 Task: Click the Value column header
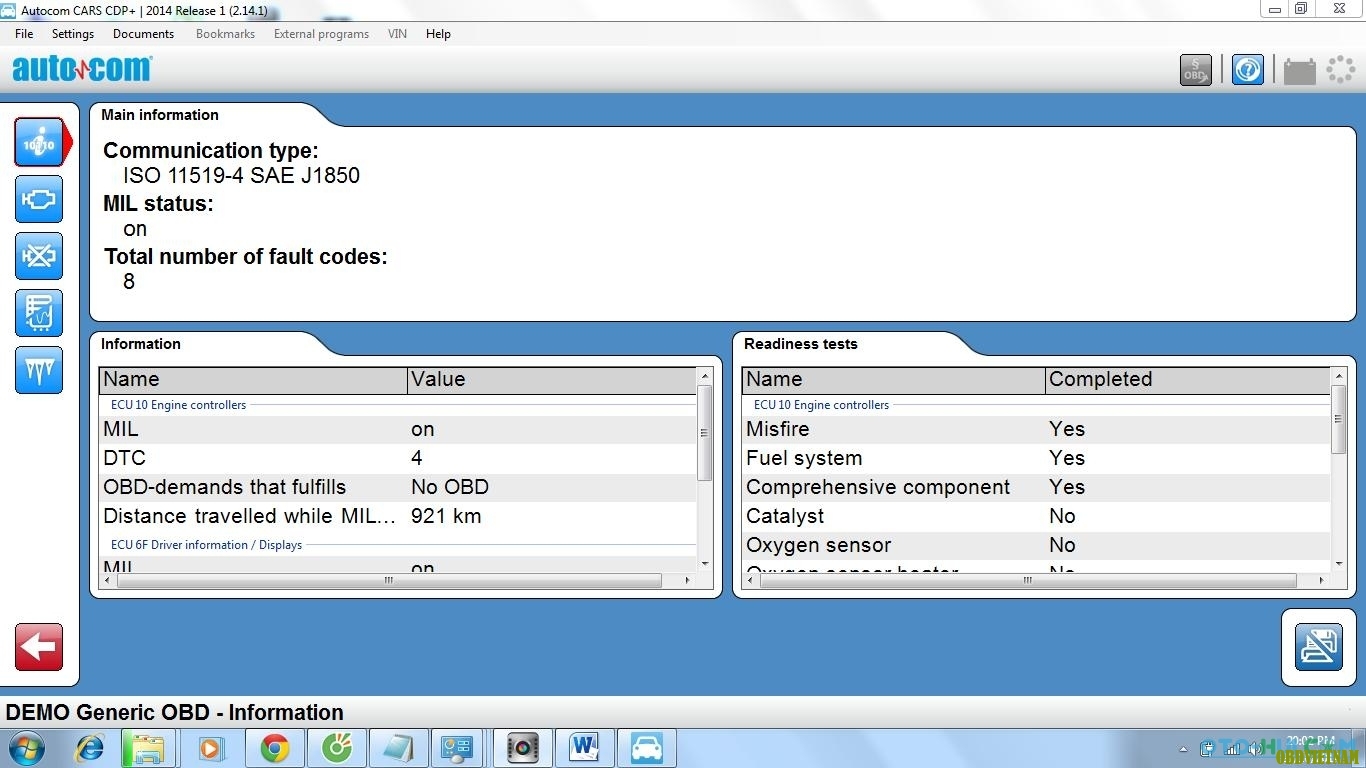552,379
